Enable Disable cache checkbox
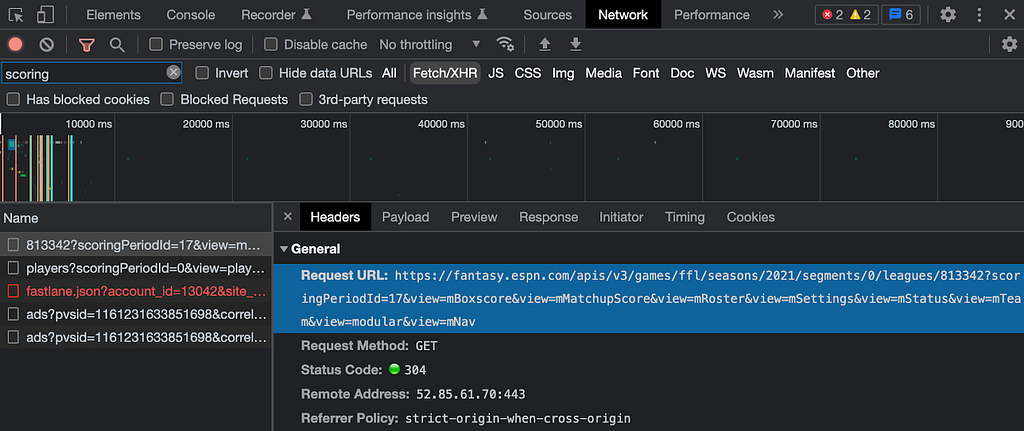 tap(270, 44)
